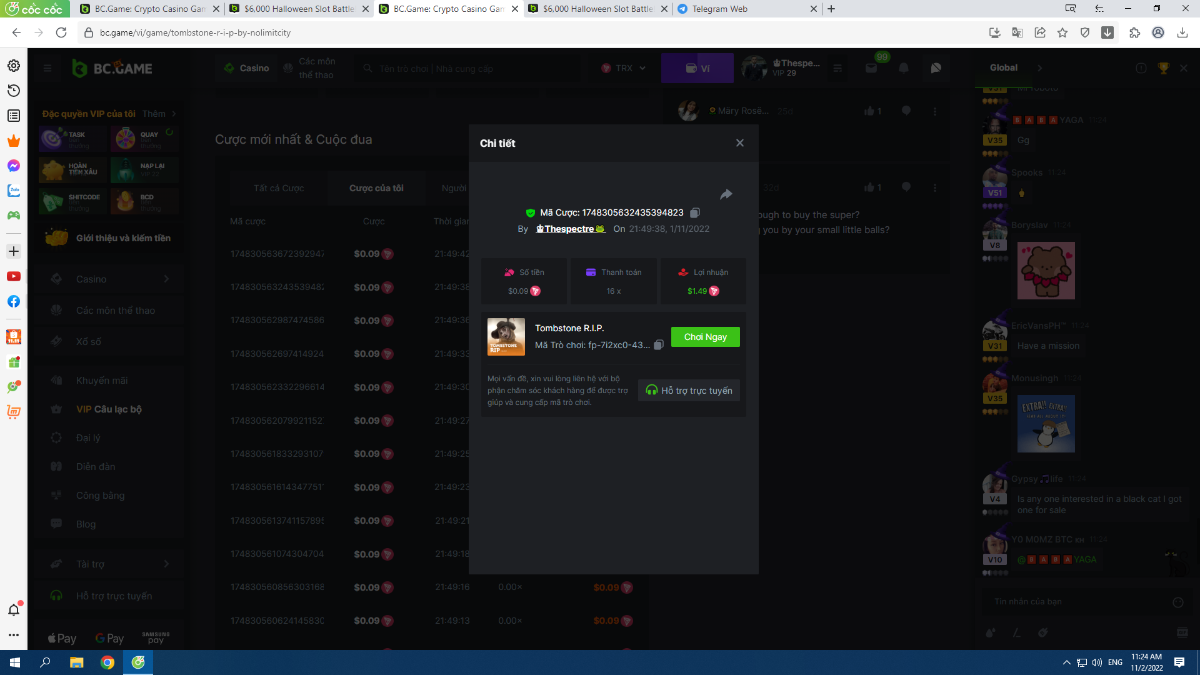Viewport: 1200px width, 675px height.
Task: Open Thespectre player profile link
Action: tap(571, 229)
